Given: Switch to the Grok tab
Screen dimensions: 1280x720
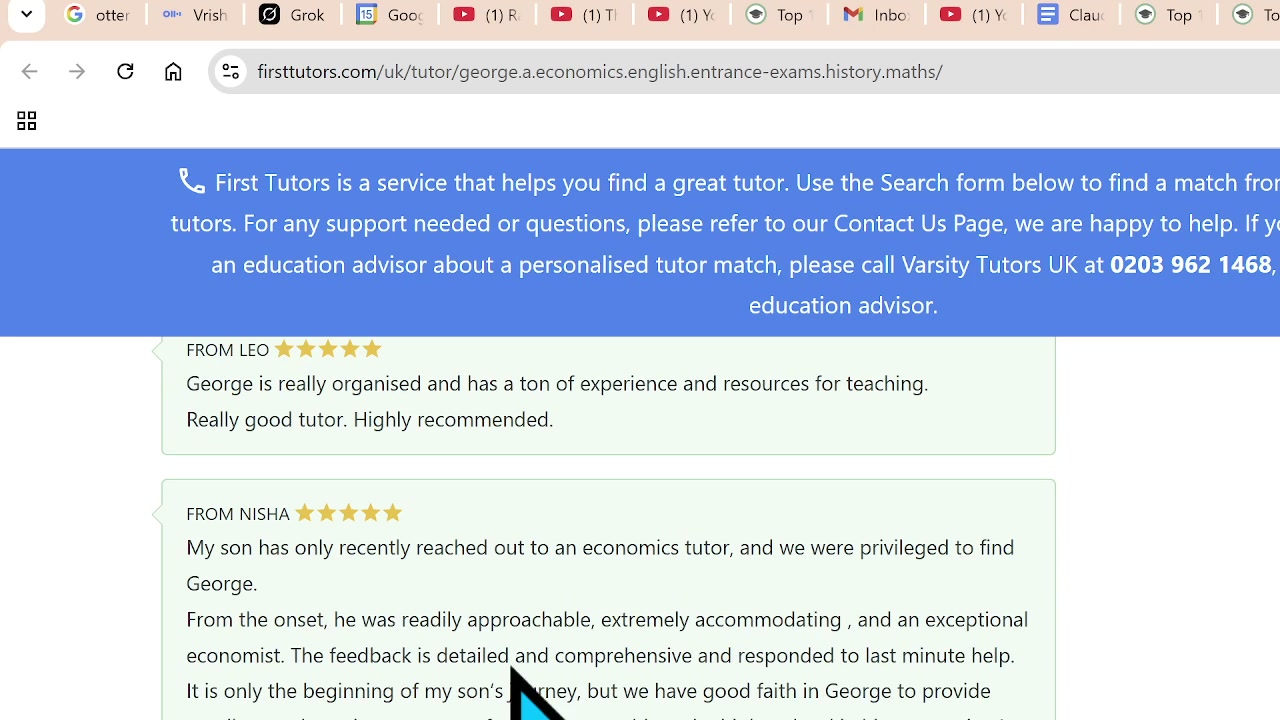Looking at the screenshot, I should pyautogui.click(x=292, y=15).
